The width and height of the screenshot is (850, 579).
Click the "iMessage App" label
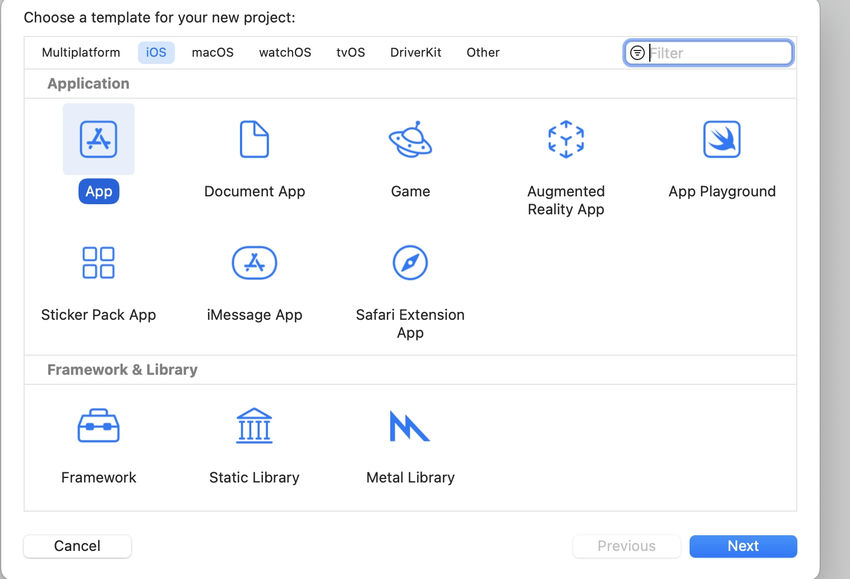[x=254, y=315]
